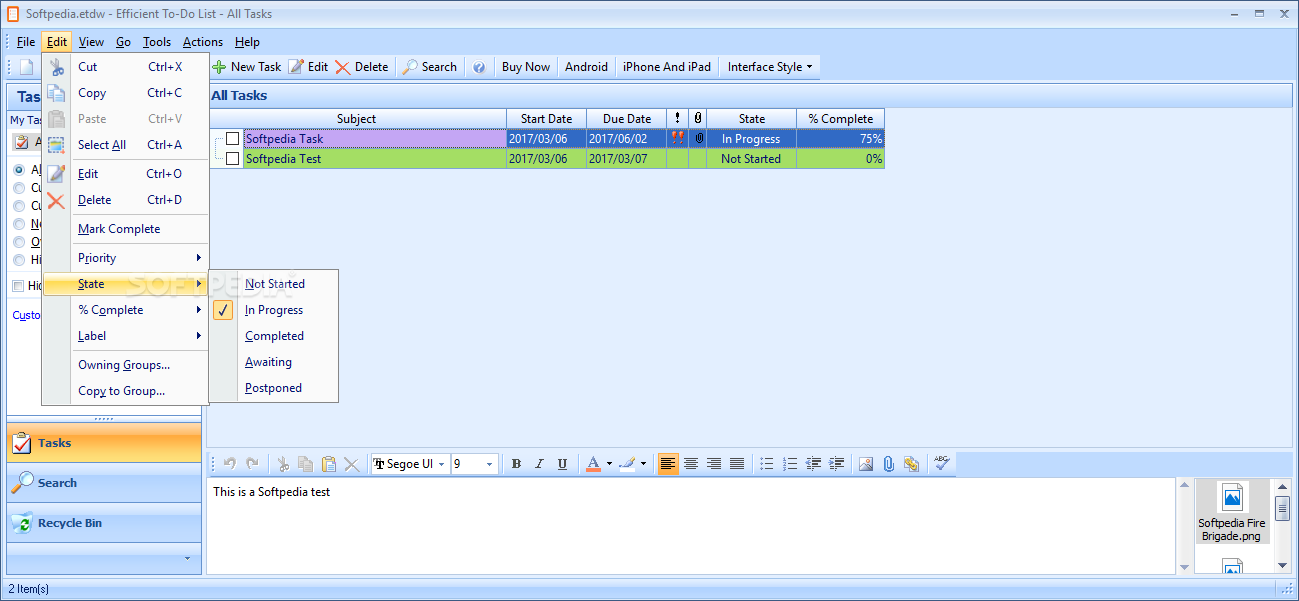The height and width of the screenshot is (601, 1299).
Task: Toggle Bold formatting
Action: pos(516,464)
